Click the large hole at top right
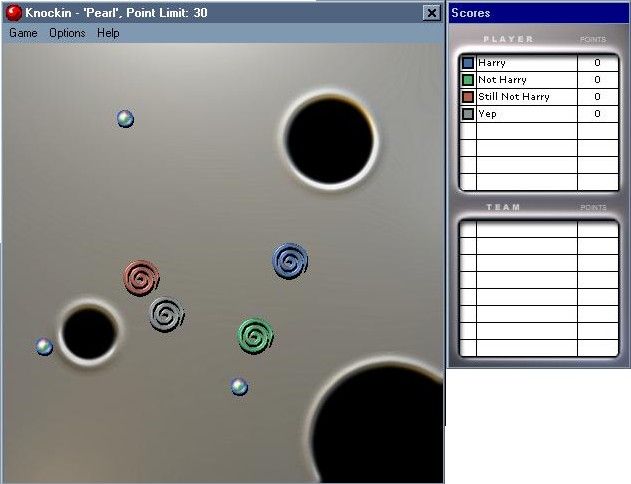This screenshot has height=484, width=631. click(x=330, y=140)
